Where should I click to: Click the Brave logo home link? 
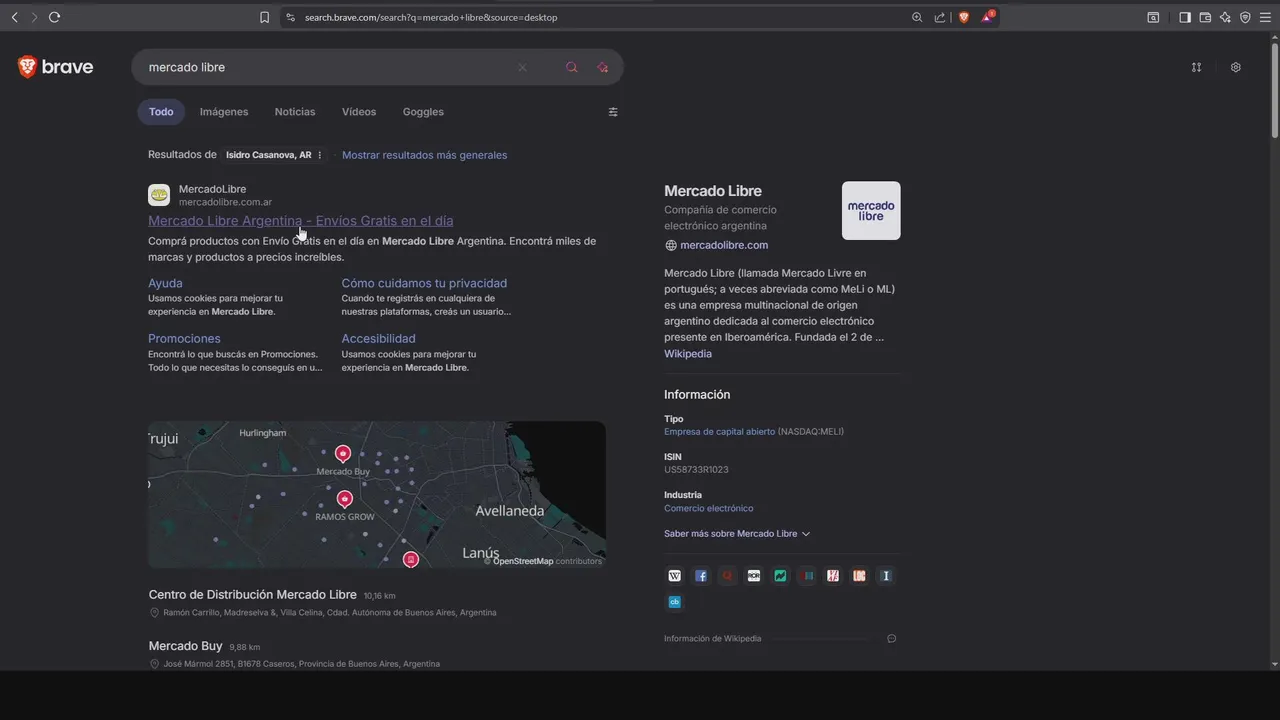coord(56,67)
